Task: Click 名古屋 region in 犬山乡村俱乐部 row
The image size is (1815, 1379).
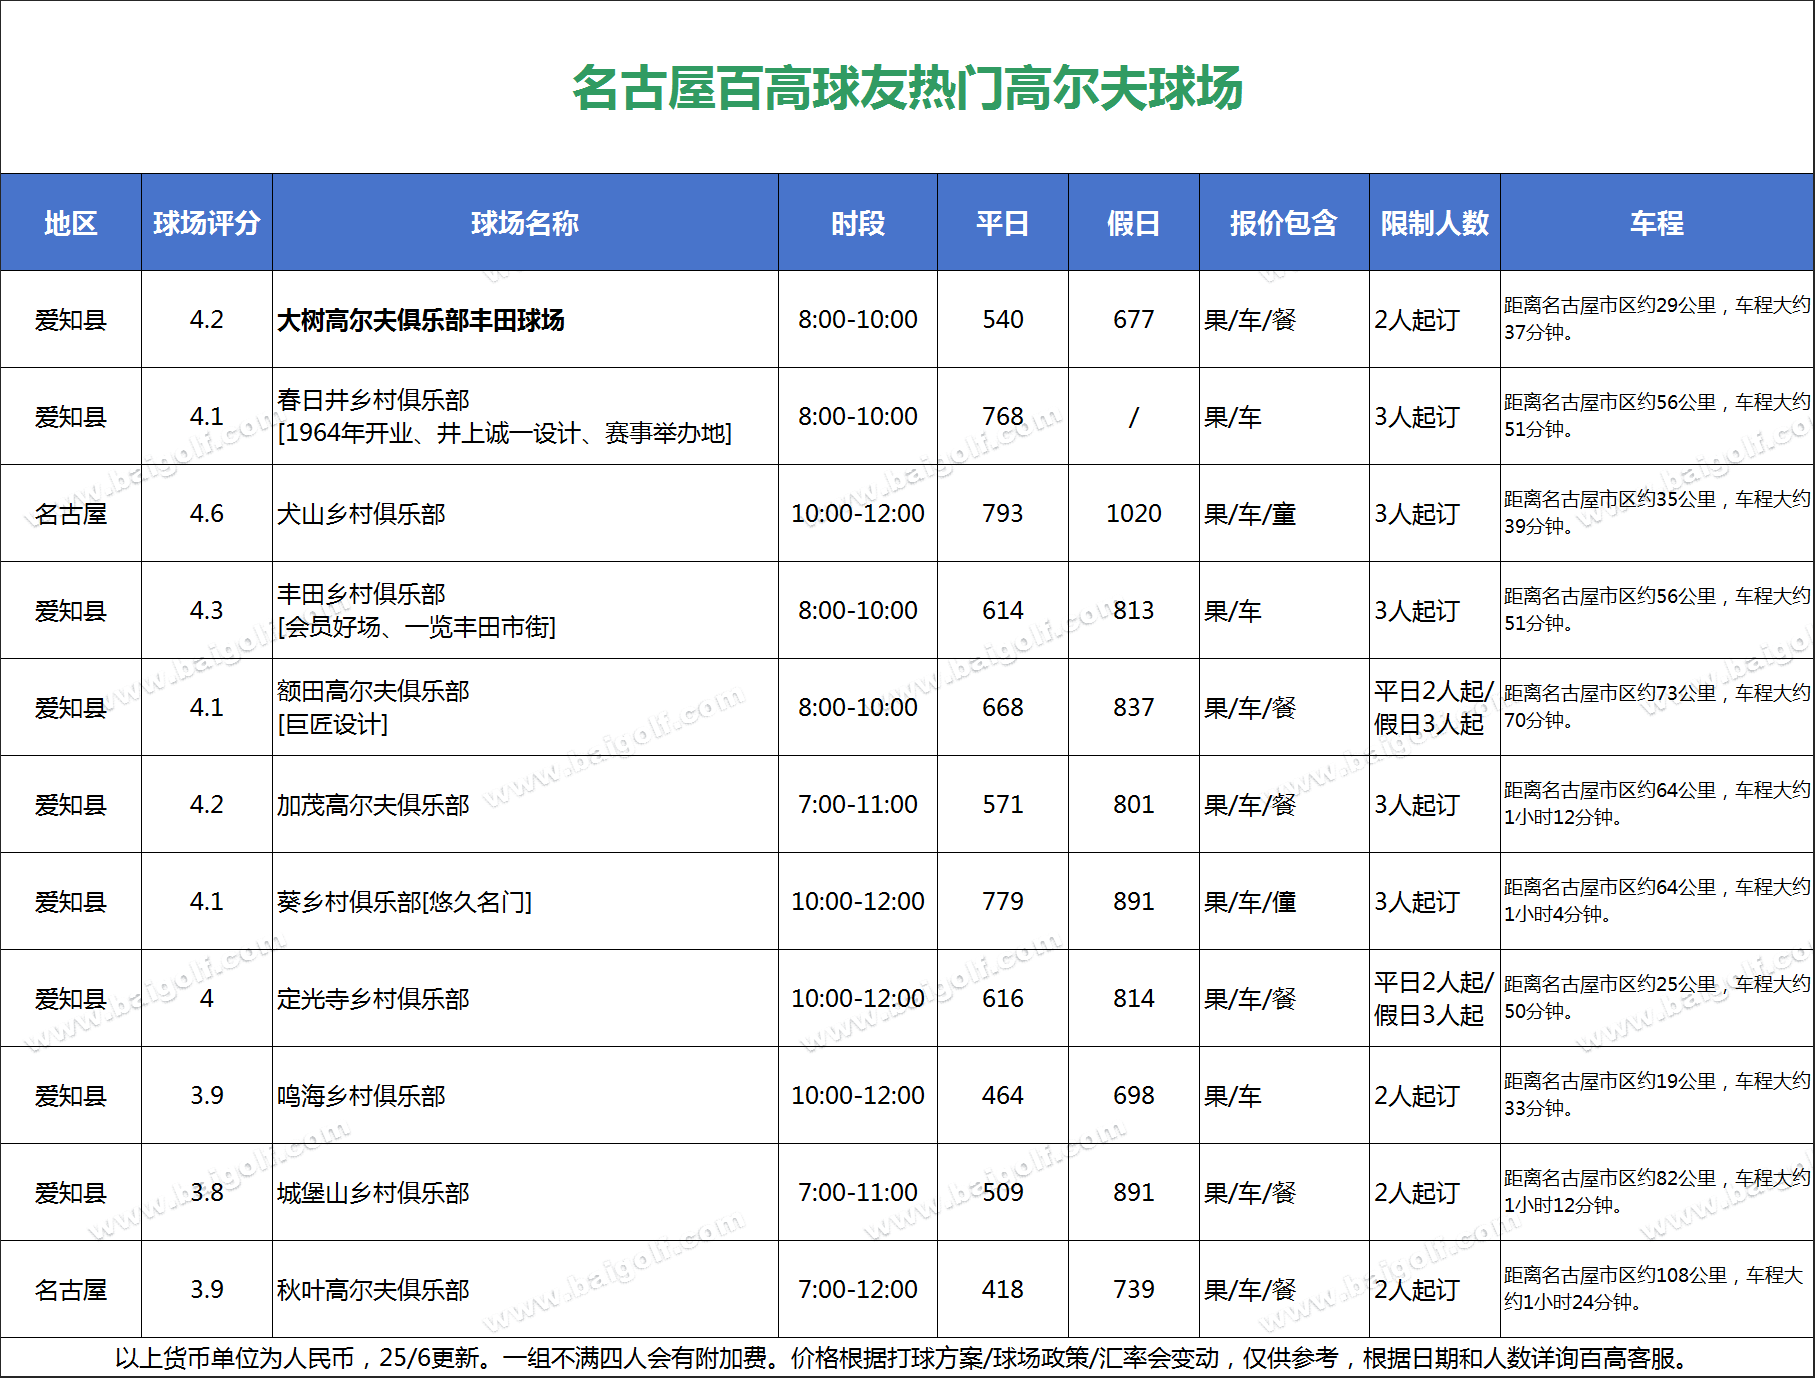Action: coord(71,514)
